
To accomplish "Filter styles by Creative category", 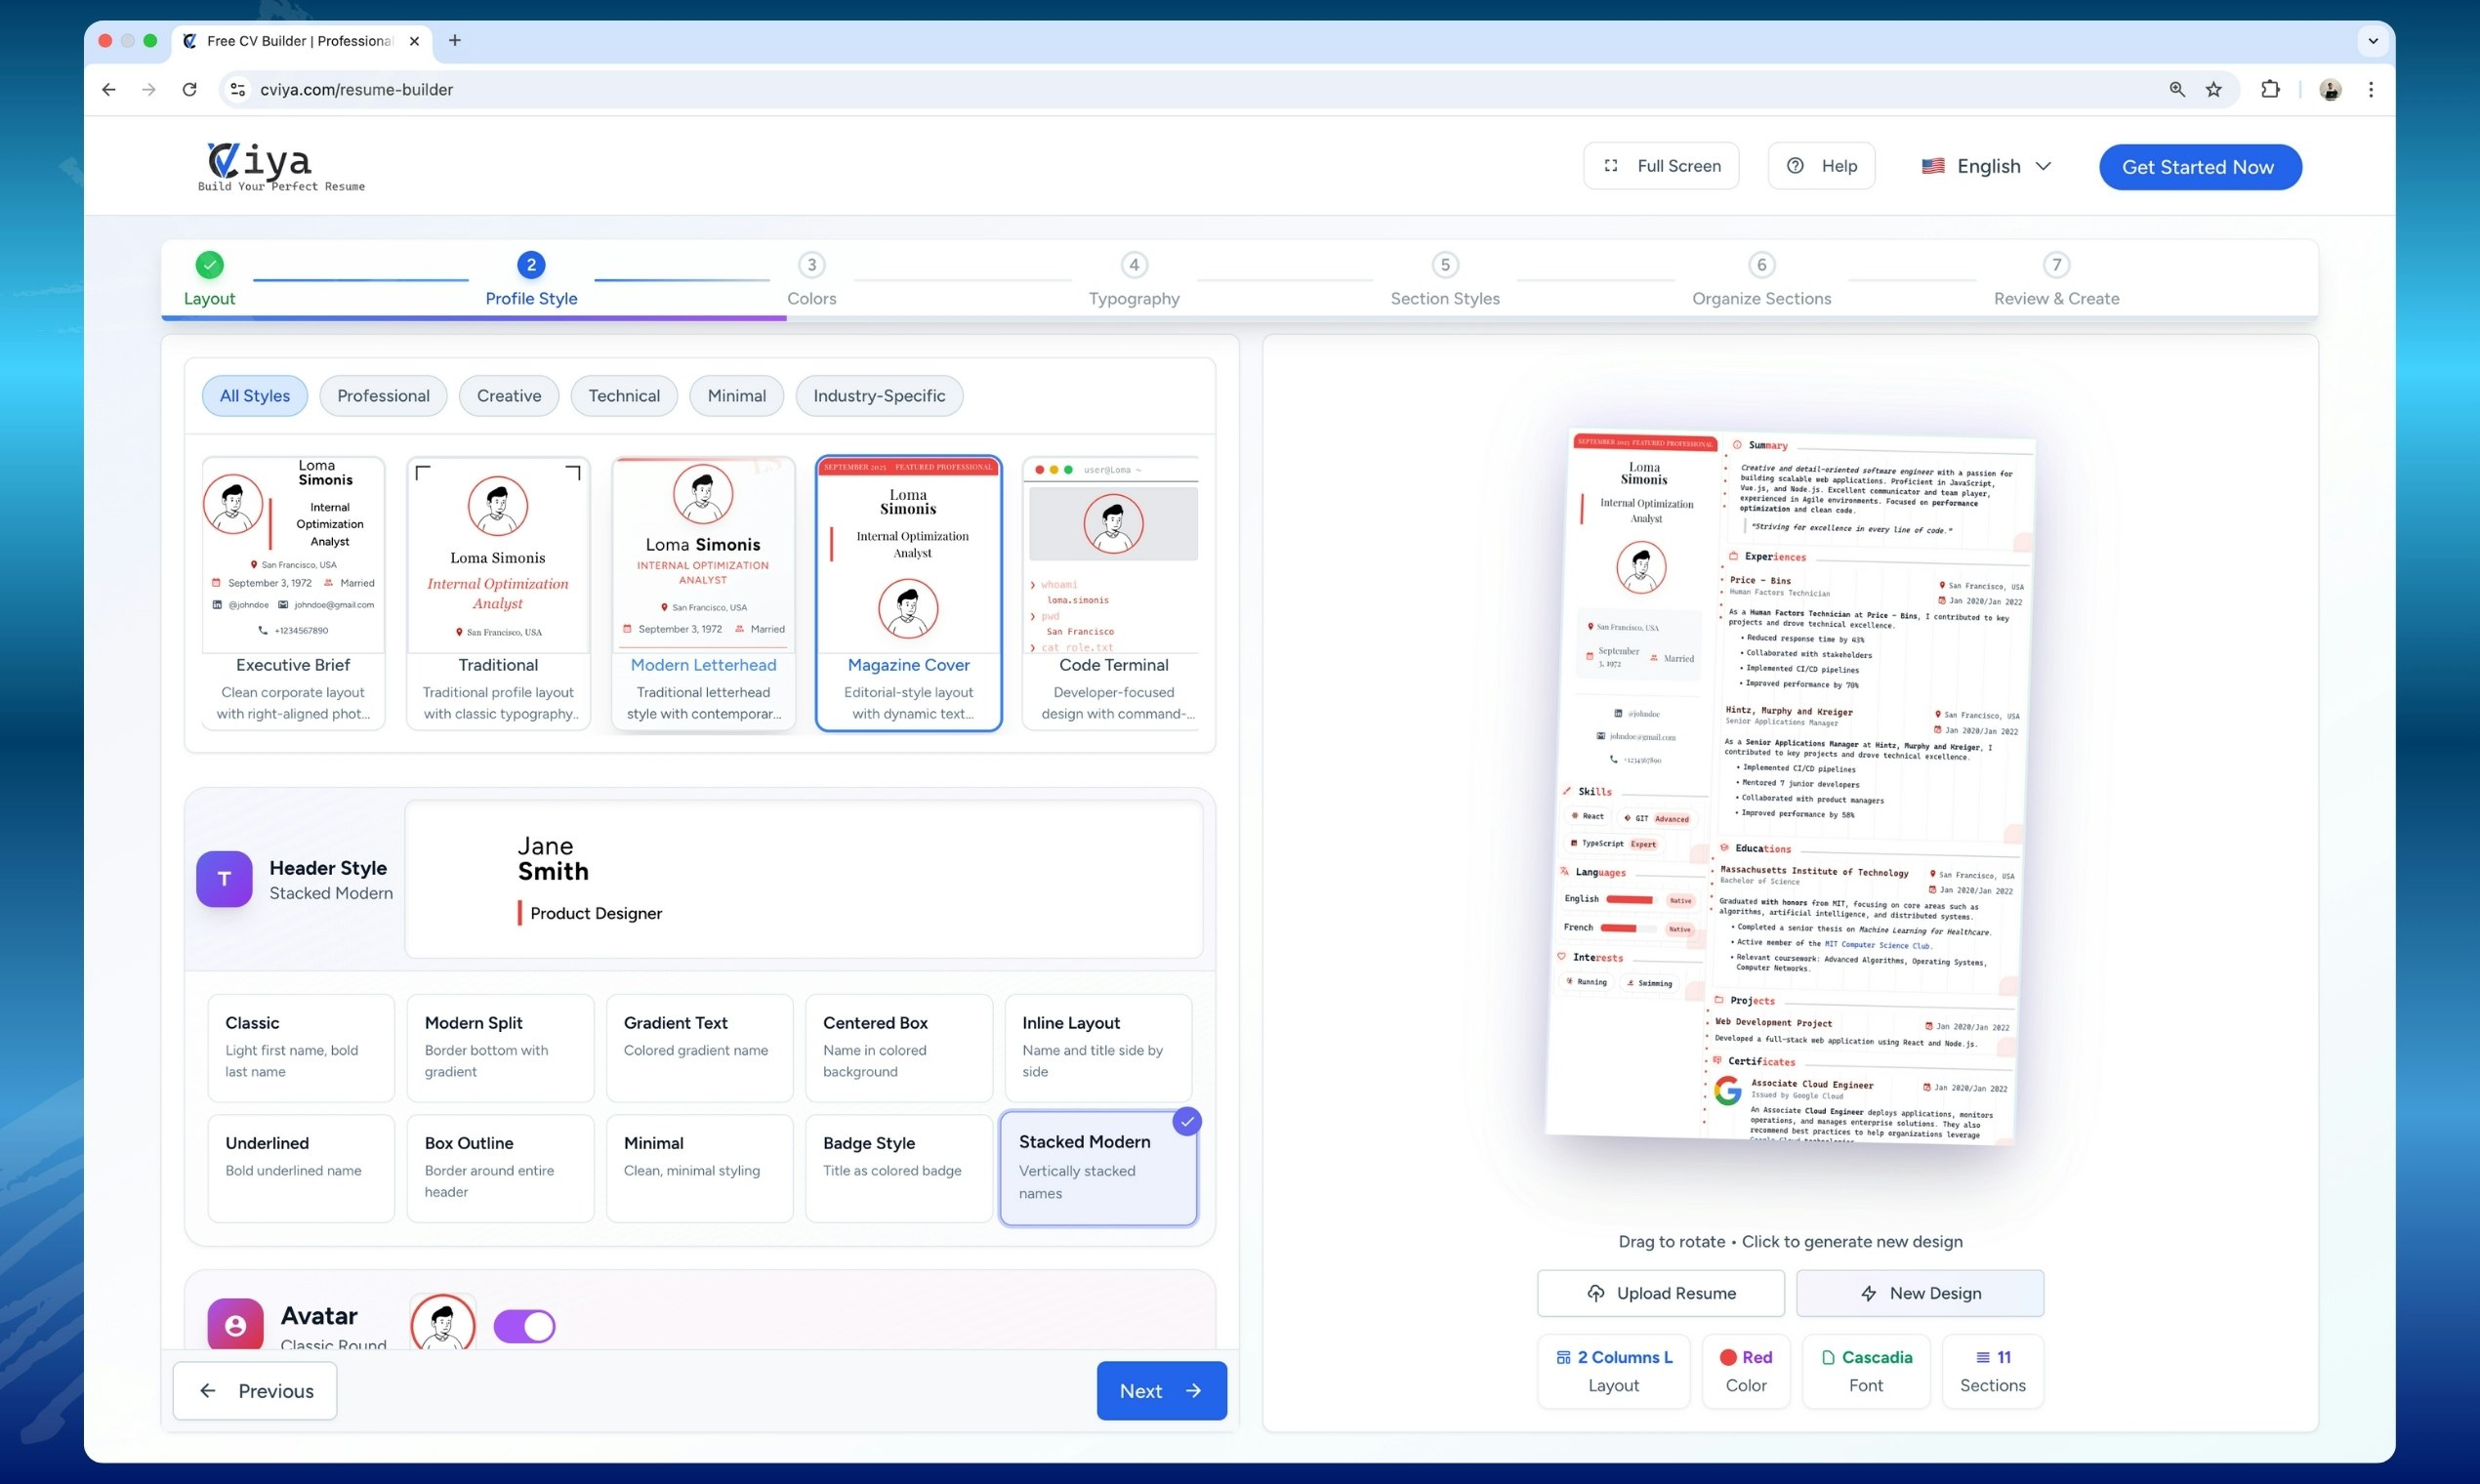I will [508, 396].
